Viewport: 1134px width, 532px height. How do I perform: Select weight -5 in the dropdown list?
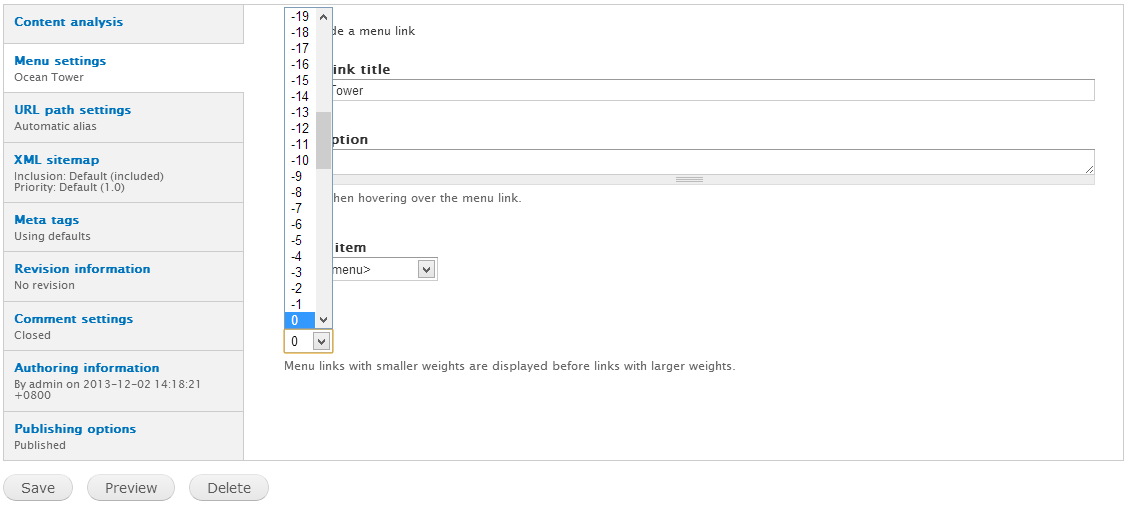pyautogui.click(x=297, y=240)
